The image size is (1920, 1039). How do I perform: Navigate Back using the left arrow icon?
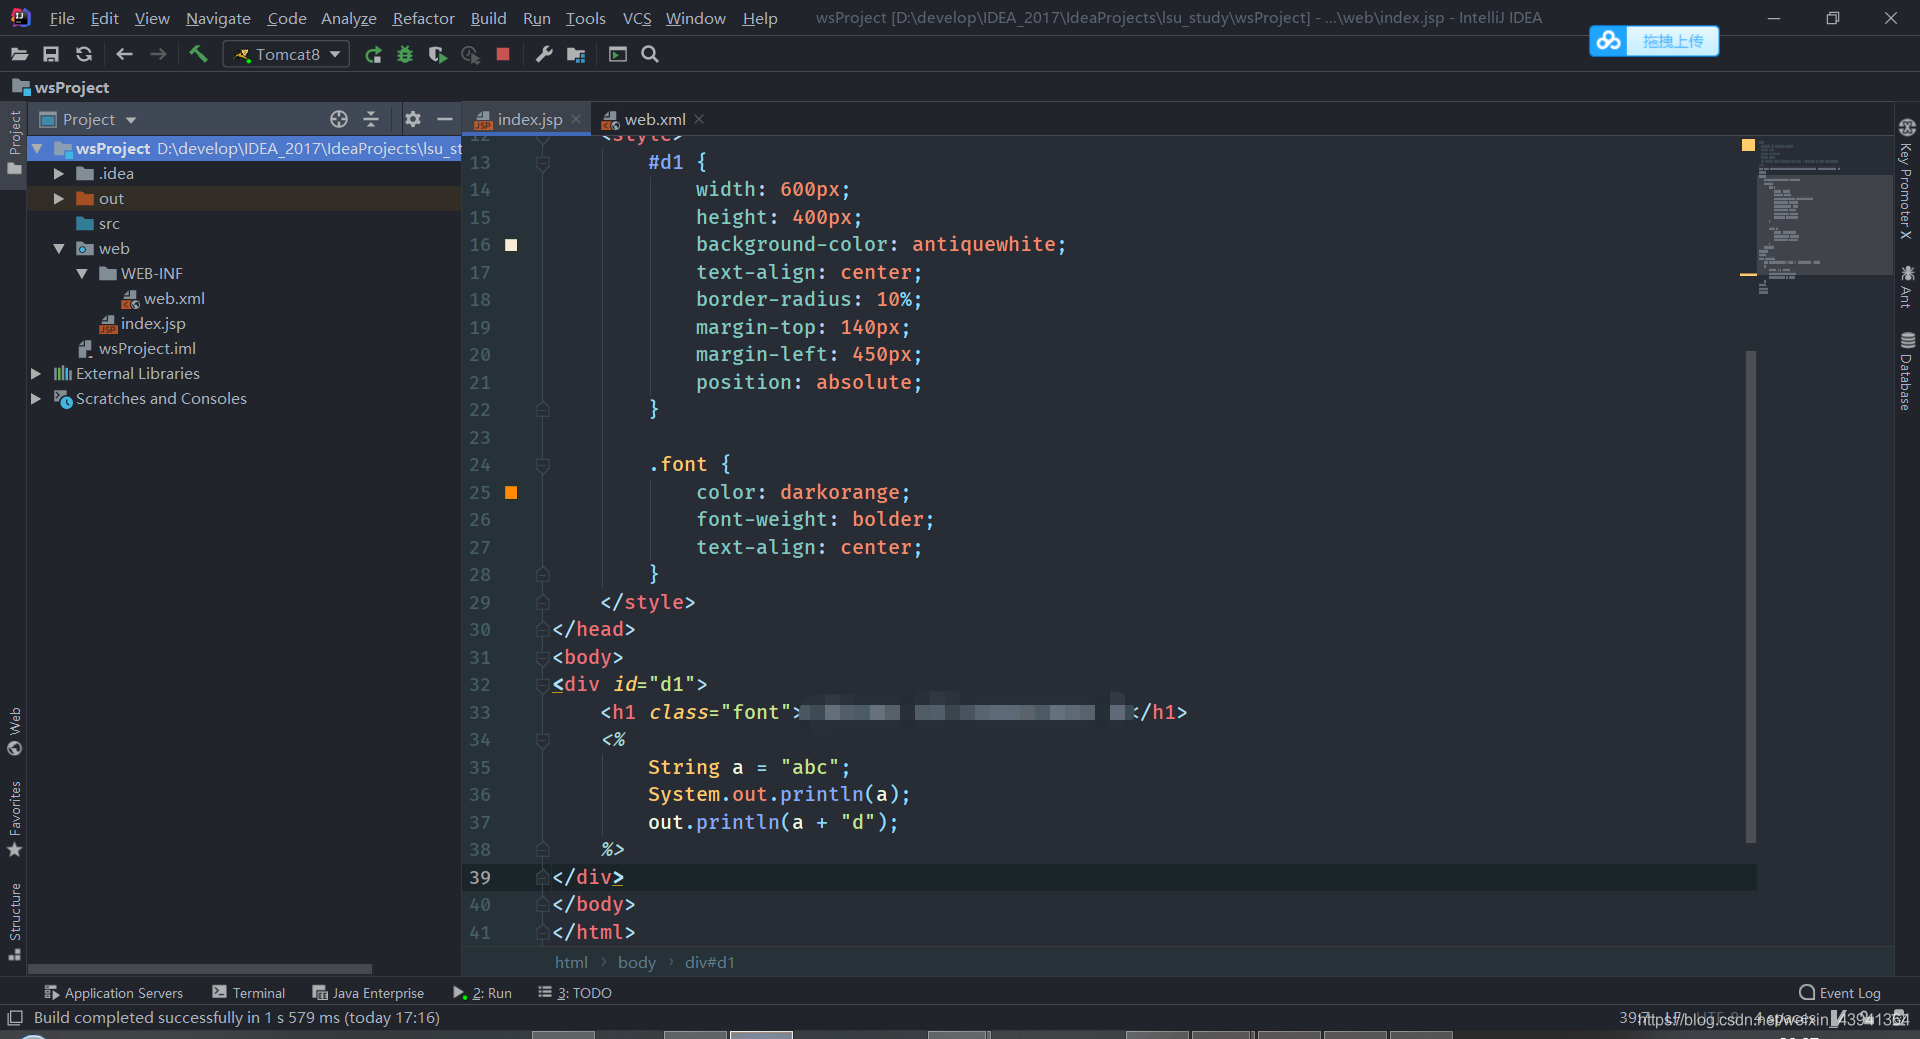pos(124,54)
